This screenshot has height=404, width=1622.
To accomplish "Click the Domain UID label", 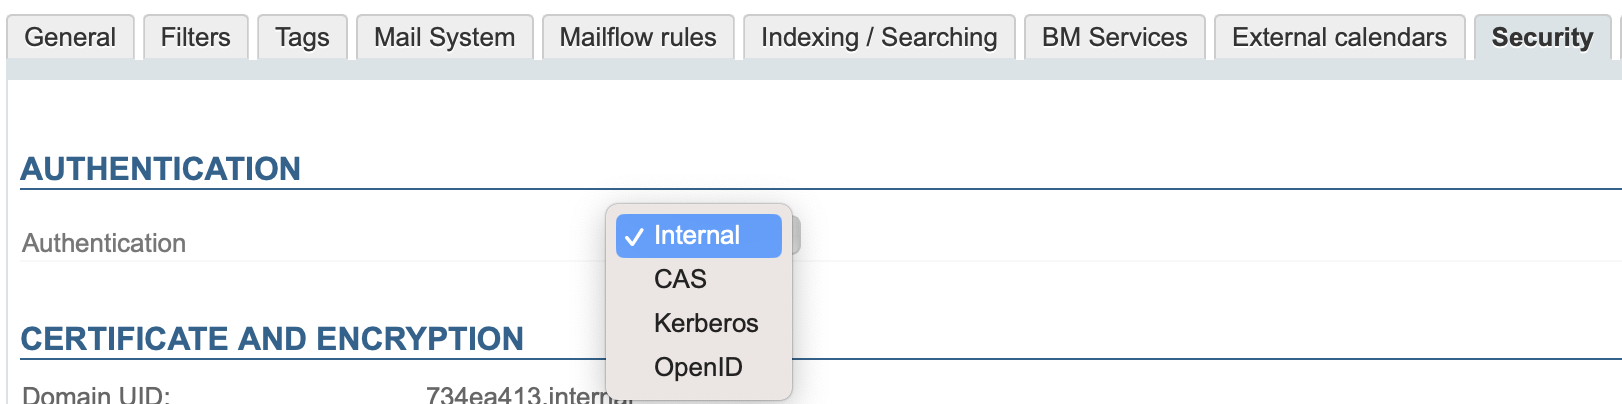I will pos(96,395).
